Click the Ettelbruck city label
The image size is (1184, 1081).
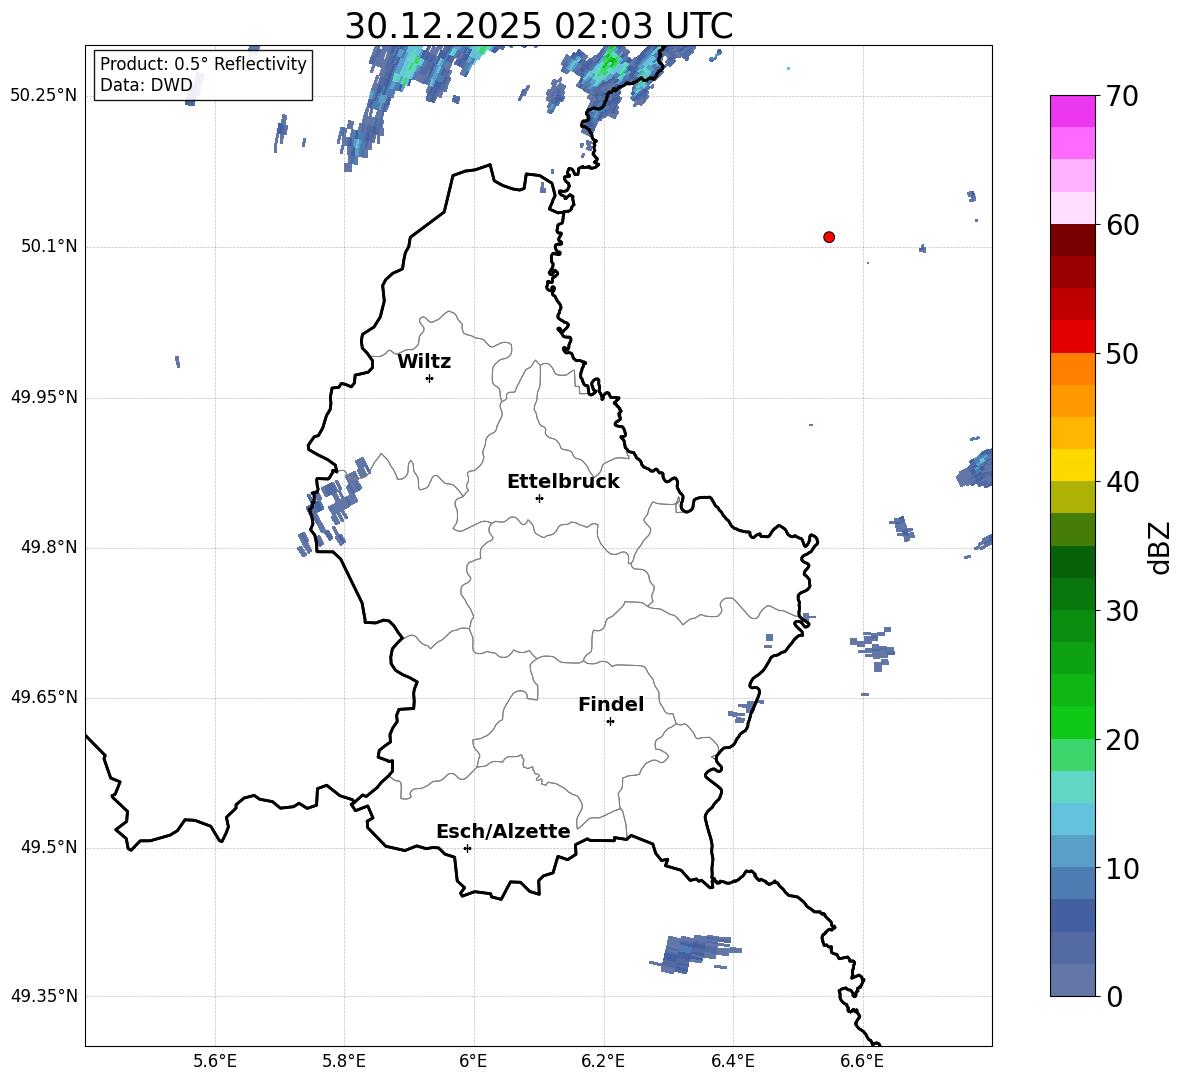(563, 482)
